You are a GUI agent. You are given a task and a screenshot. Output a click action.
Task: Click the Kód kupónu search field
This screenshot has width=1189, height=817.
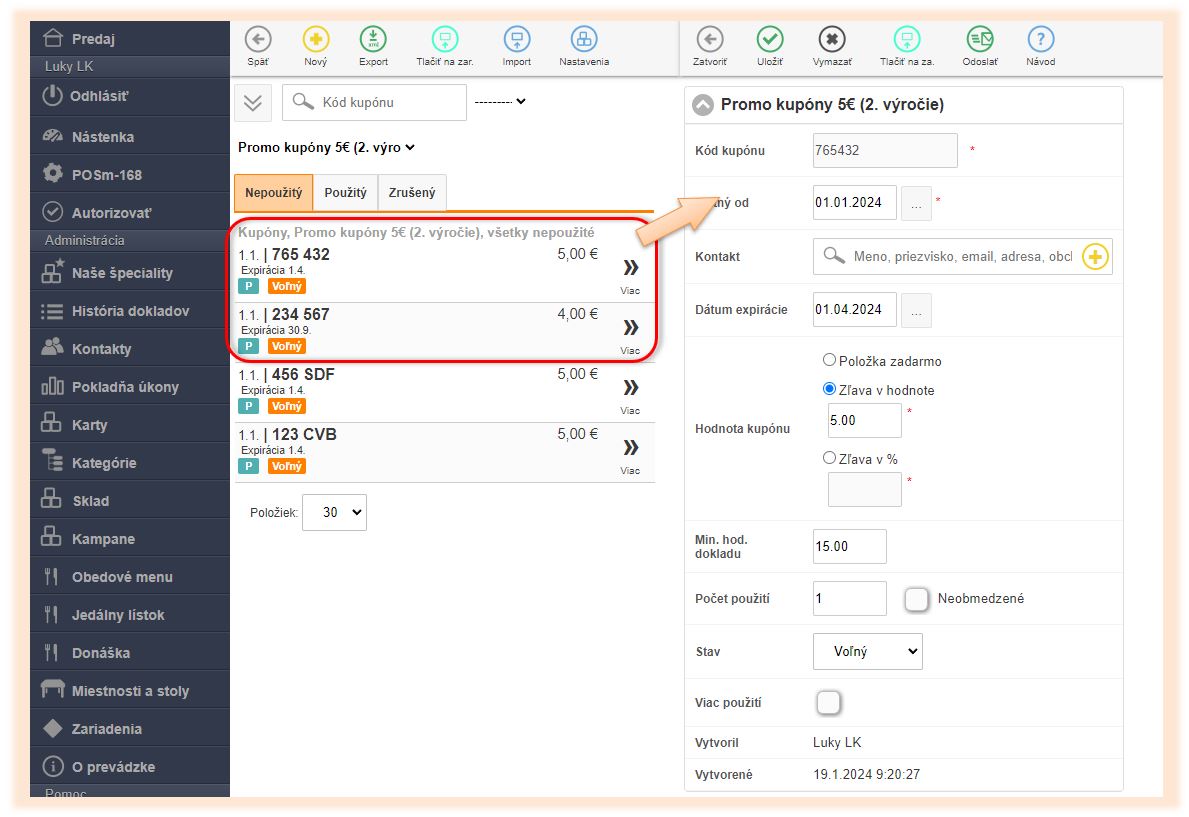pyautogui.click(x=389, y=102)
